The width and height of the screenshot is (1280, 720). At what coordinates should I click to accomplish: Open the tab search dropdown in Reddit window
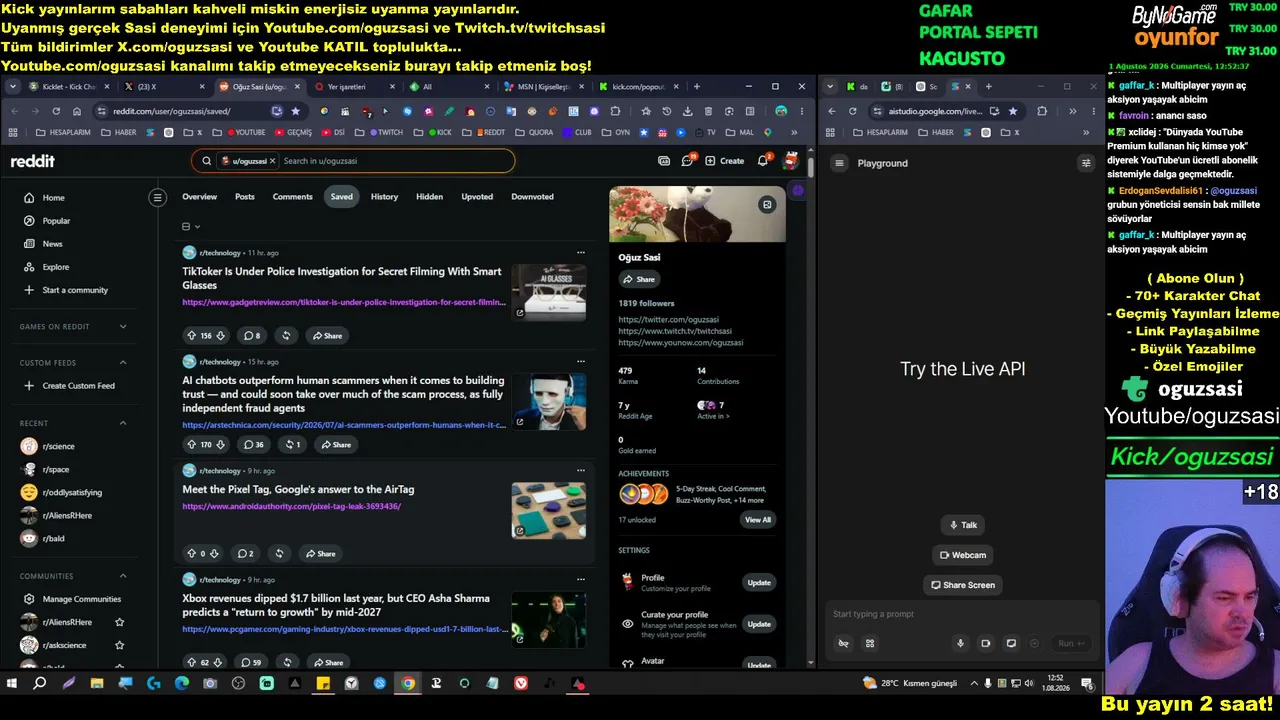tap(12, 87)
